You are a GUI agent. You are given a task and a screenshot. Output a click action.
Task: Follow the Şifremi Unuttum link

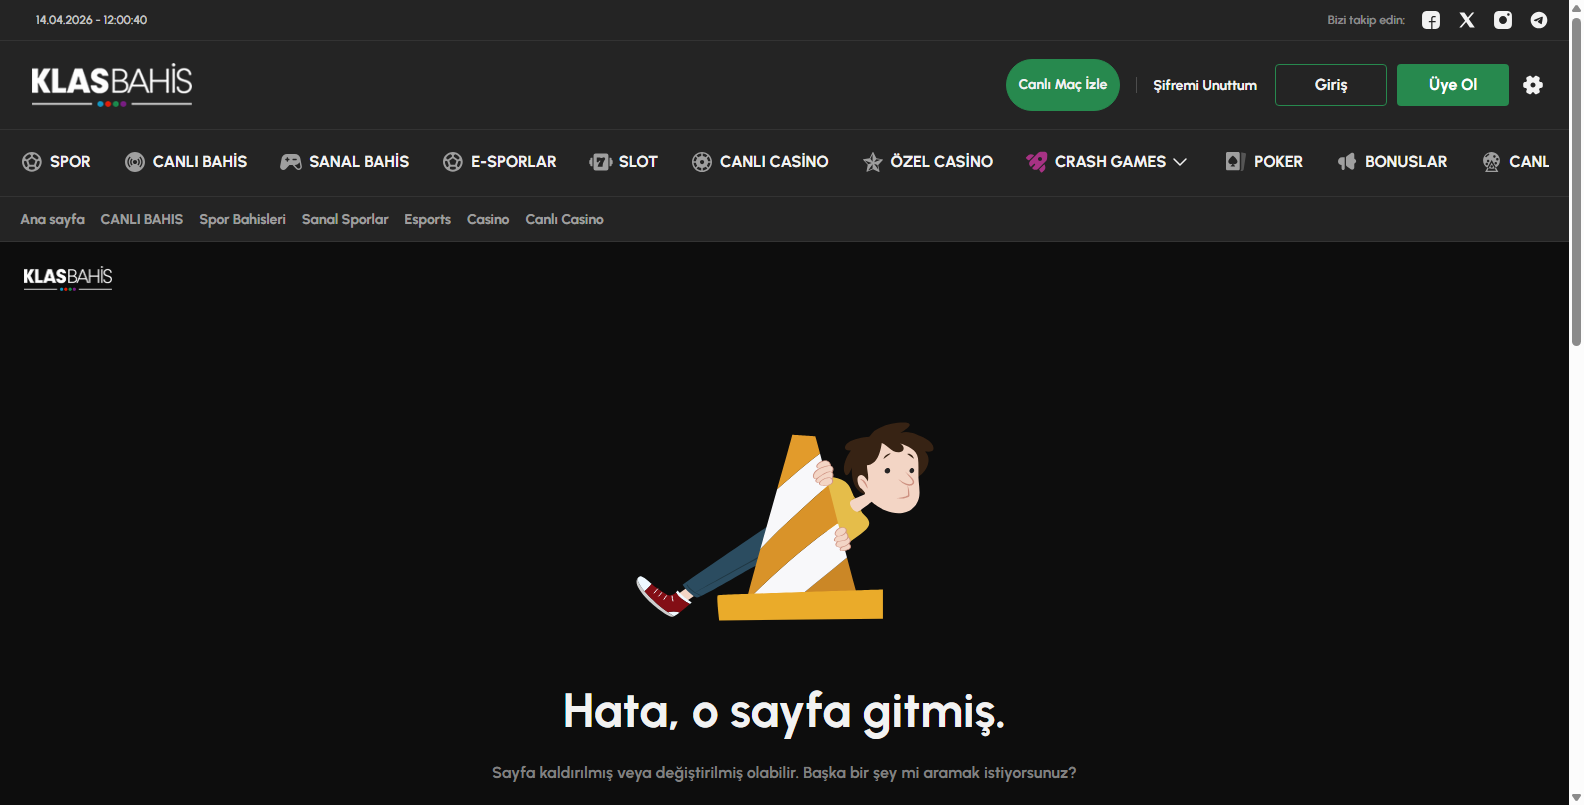1205,85
